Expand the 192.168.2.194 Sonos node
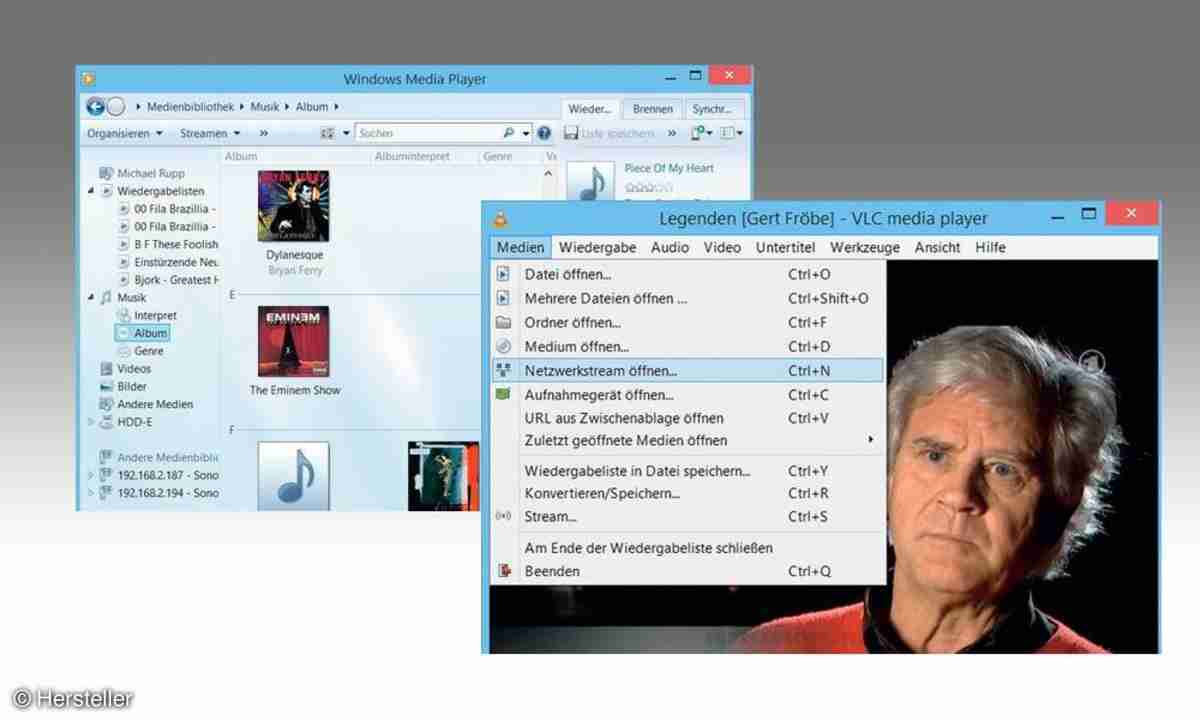The image size is (1200, 720). [92, 493]
